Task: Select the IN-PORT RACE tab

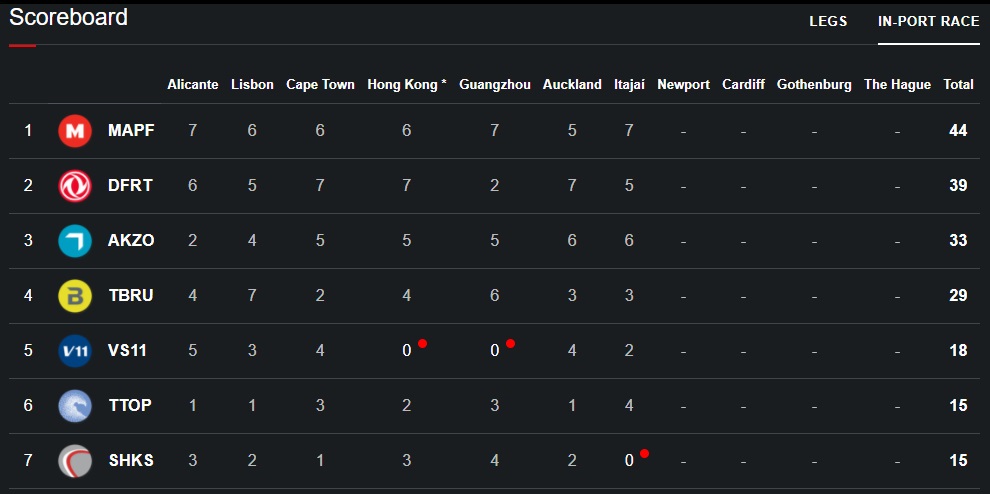Action: tap(928, 22)
